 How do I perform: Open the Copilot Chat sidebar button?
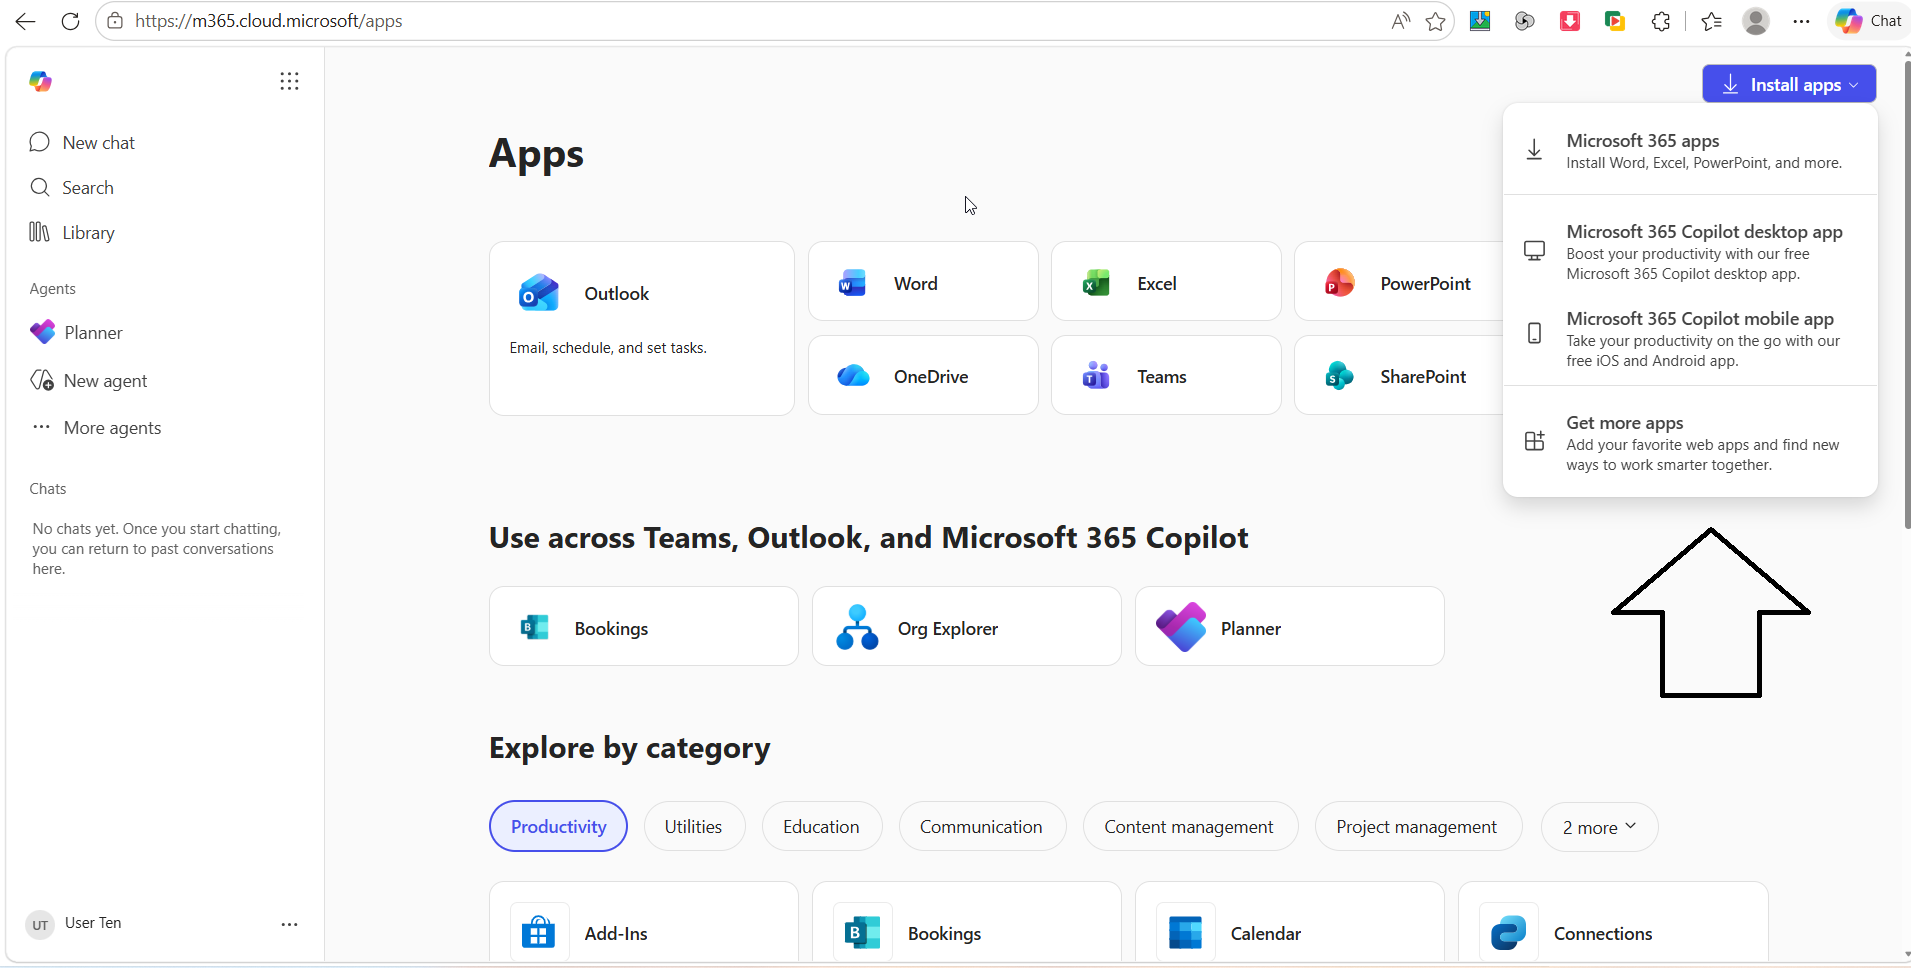coord(1868,21)
